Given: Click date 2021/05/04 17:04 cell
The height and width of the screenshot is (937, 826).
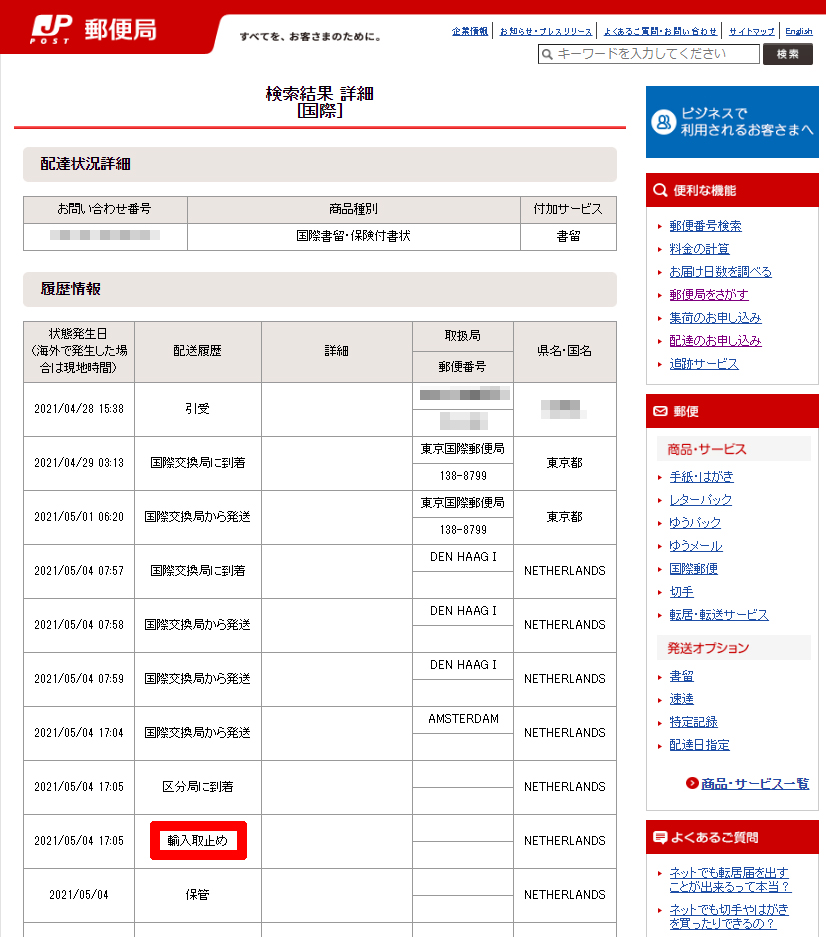Looking at the screenshot, I should click(x=79, y=733).
